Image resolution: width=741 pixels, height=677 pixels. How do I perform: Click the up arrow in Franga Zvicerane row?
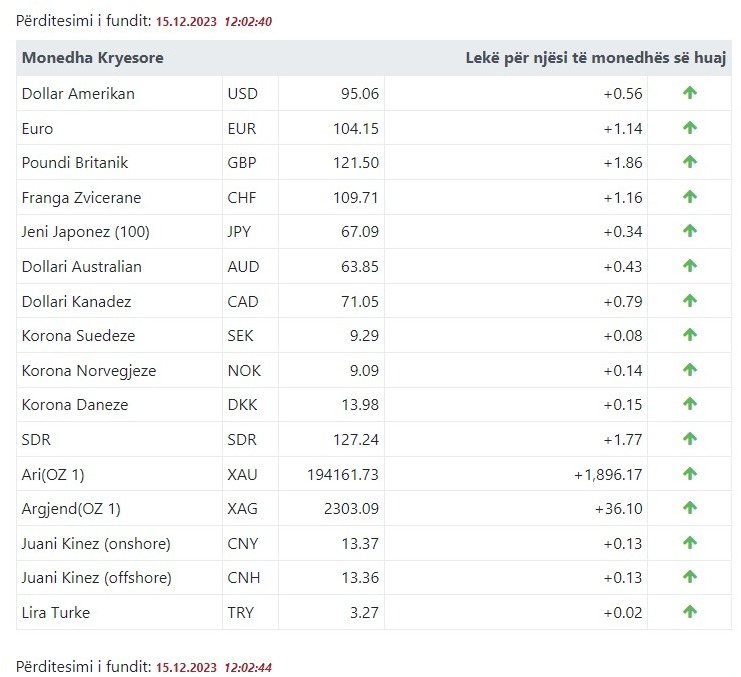coord(689,197)
